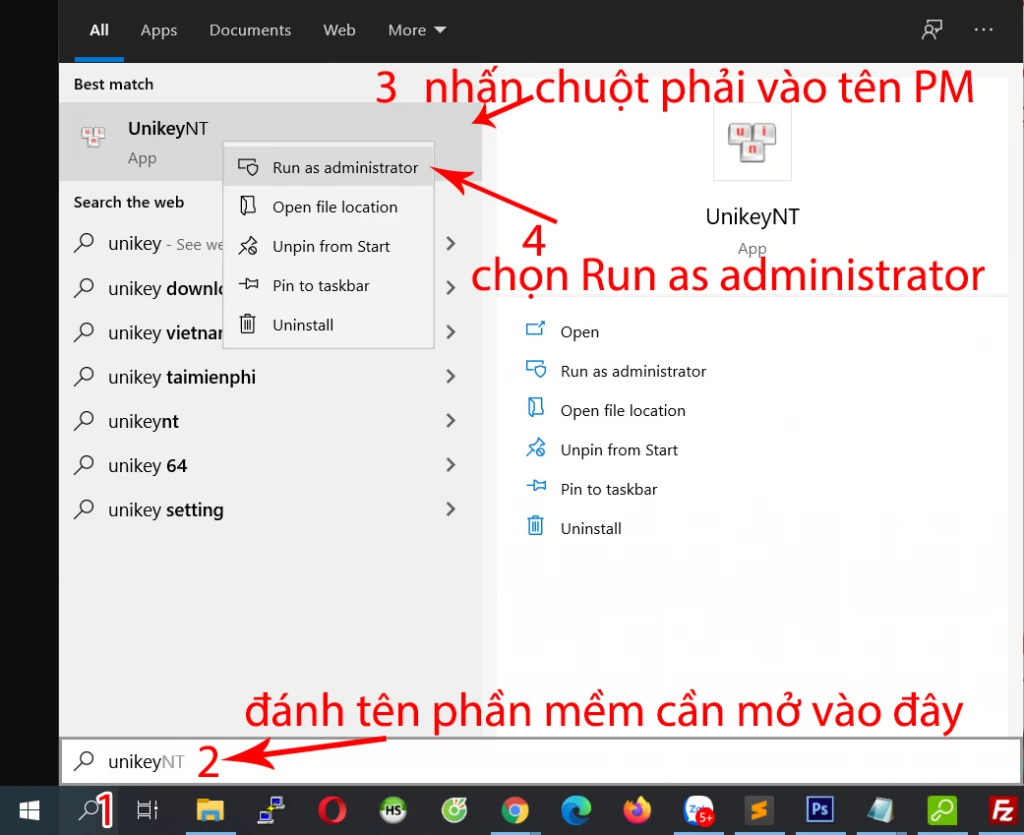The image size is (1024, 835).
Task: Choose Pin to taskbar in context menu
Action: coord(328,285)
